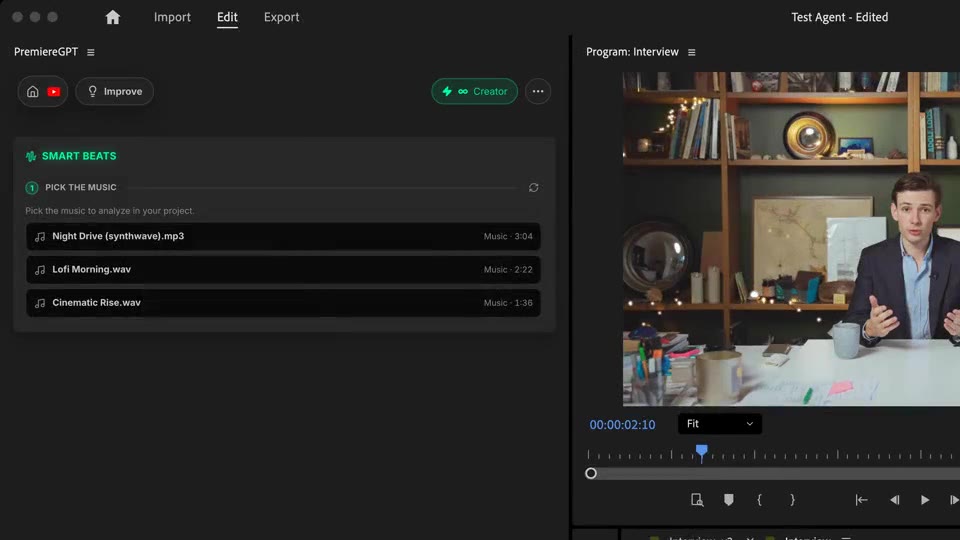Refresh the music list

tap(533, 187)
